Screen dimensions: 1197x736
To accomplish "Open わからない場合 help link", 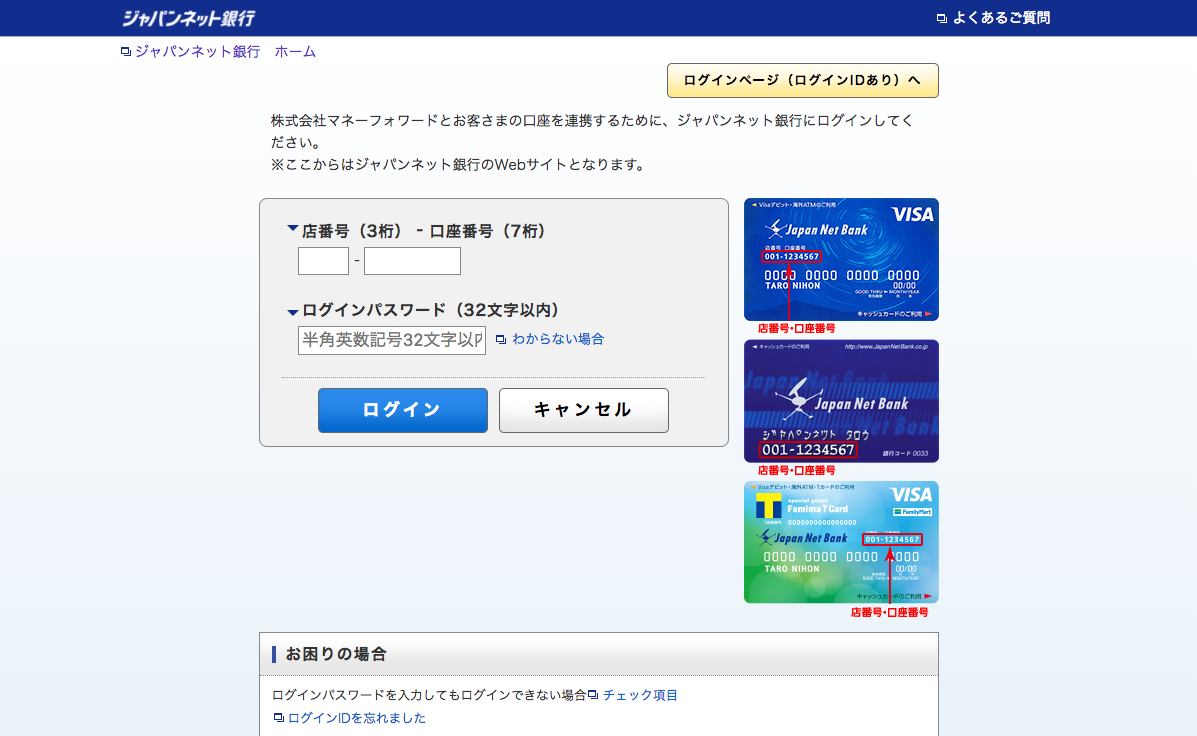I will click(558, 339).
